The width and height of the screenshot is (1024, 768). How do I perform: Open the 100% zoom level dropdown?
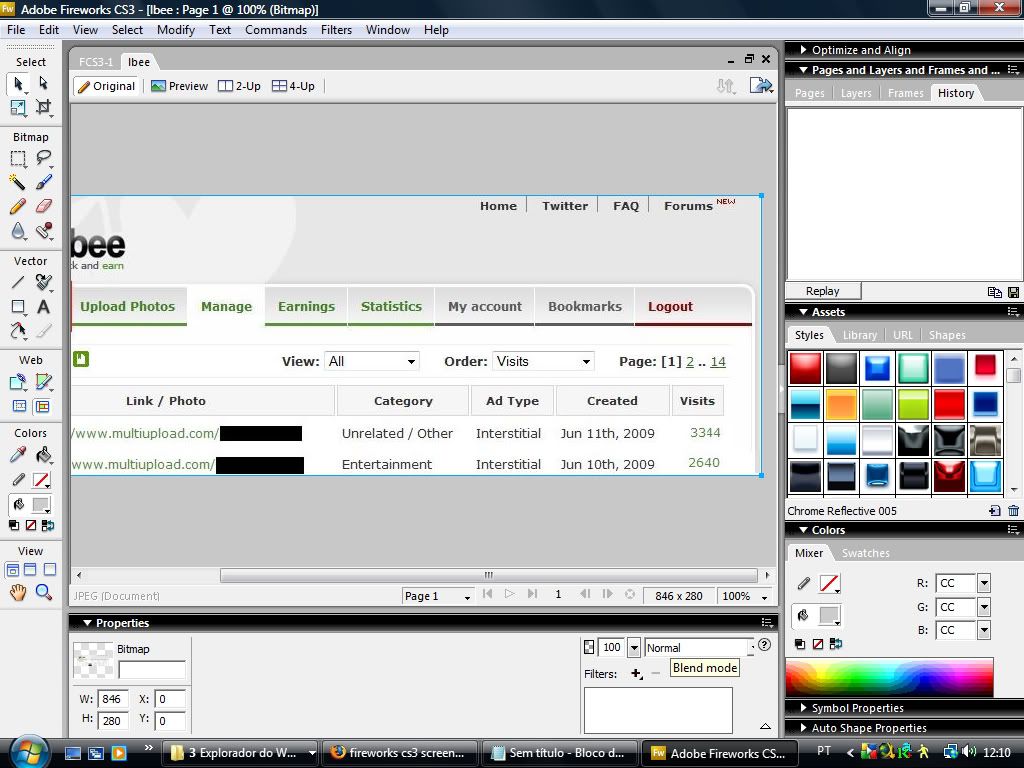744,596
